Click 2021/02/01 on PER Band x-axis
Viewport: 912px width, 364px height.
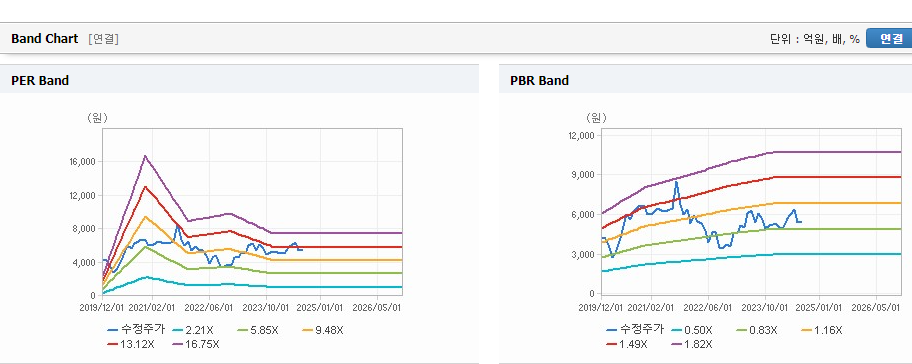click(x=153, y=307)
